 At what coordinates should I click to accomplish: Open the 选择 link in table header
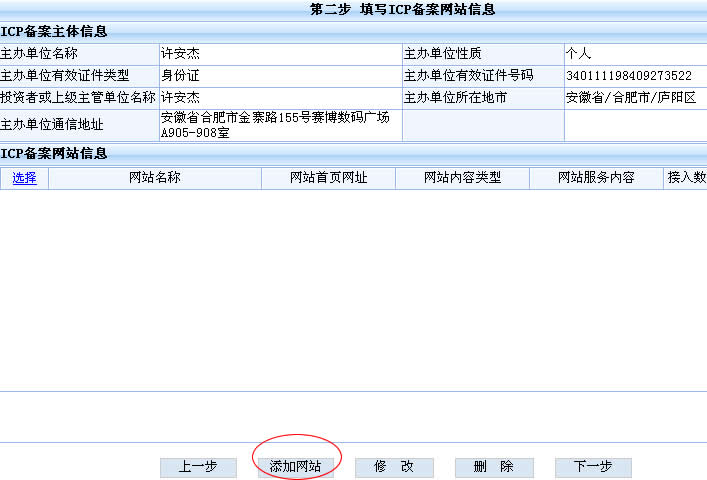24,178
